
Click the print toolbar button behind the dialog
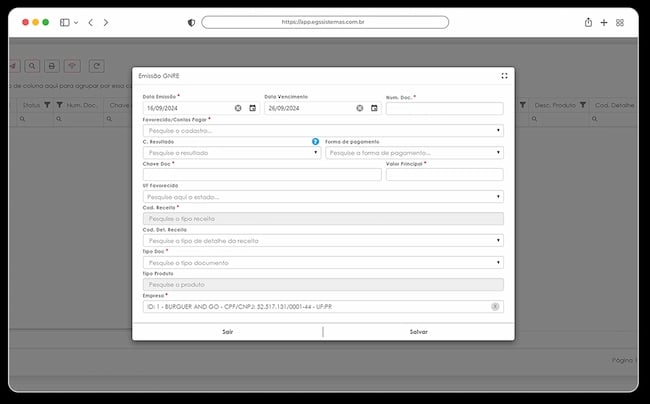coord(52,66)
